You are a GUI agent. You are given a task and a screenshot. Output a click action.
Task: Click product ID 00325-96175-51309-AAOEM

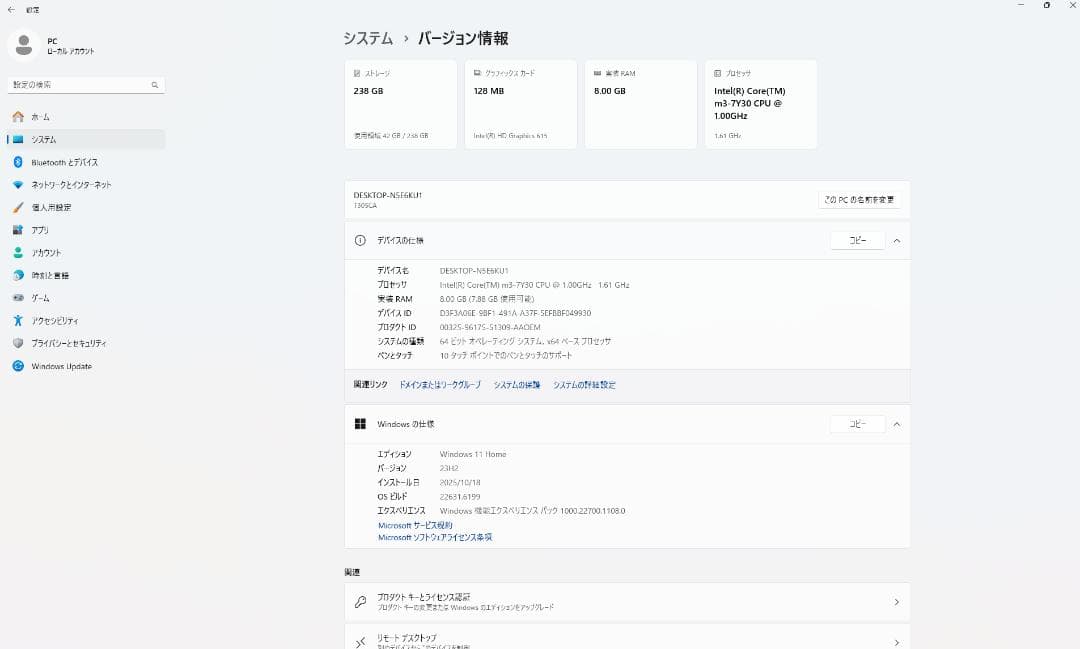(490, 327)
